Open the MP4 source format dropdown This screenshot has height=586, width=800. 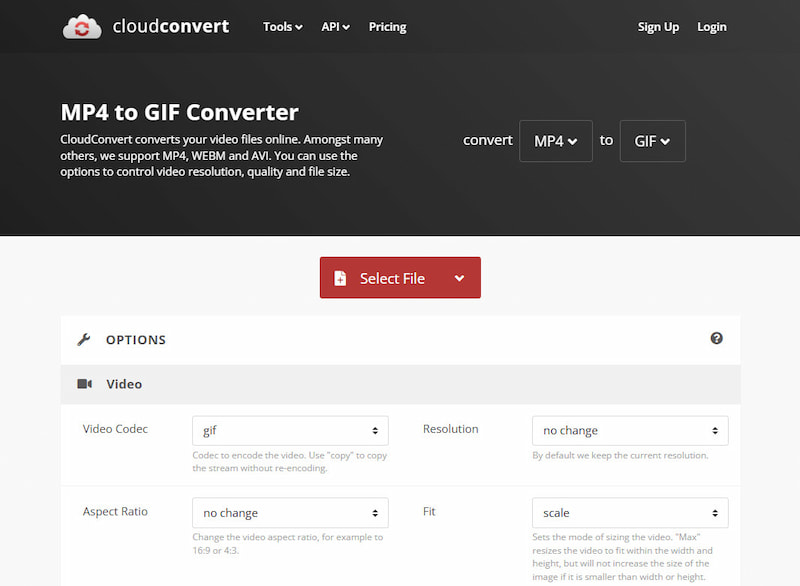click(x=556, y=141)
